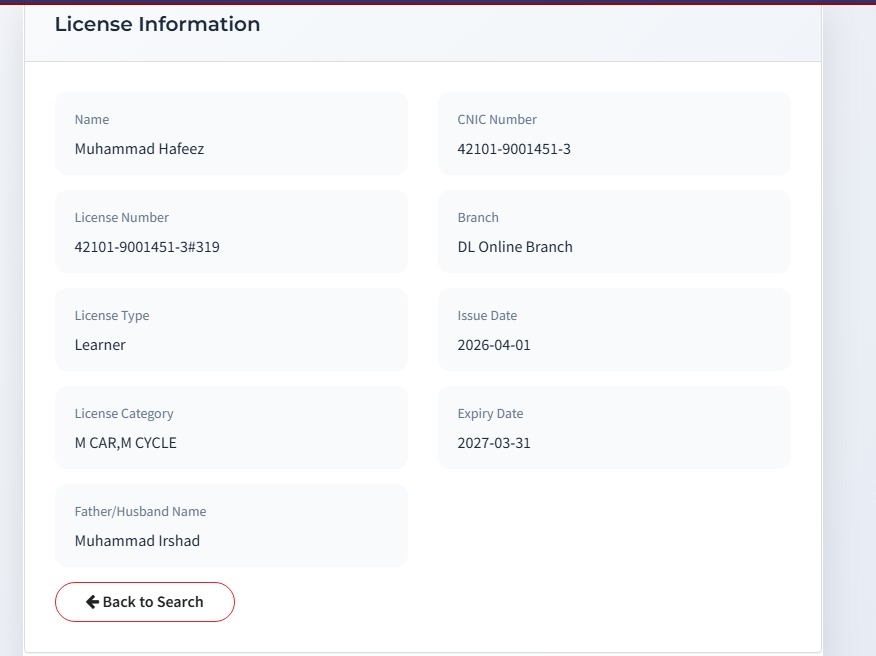
Task: Select the name value Muhammad Hafeez
Action: coord(139,149)
